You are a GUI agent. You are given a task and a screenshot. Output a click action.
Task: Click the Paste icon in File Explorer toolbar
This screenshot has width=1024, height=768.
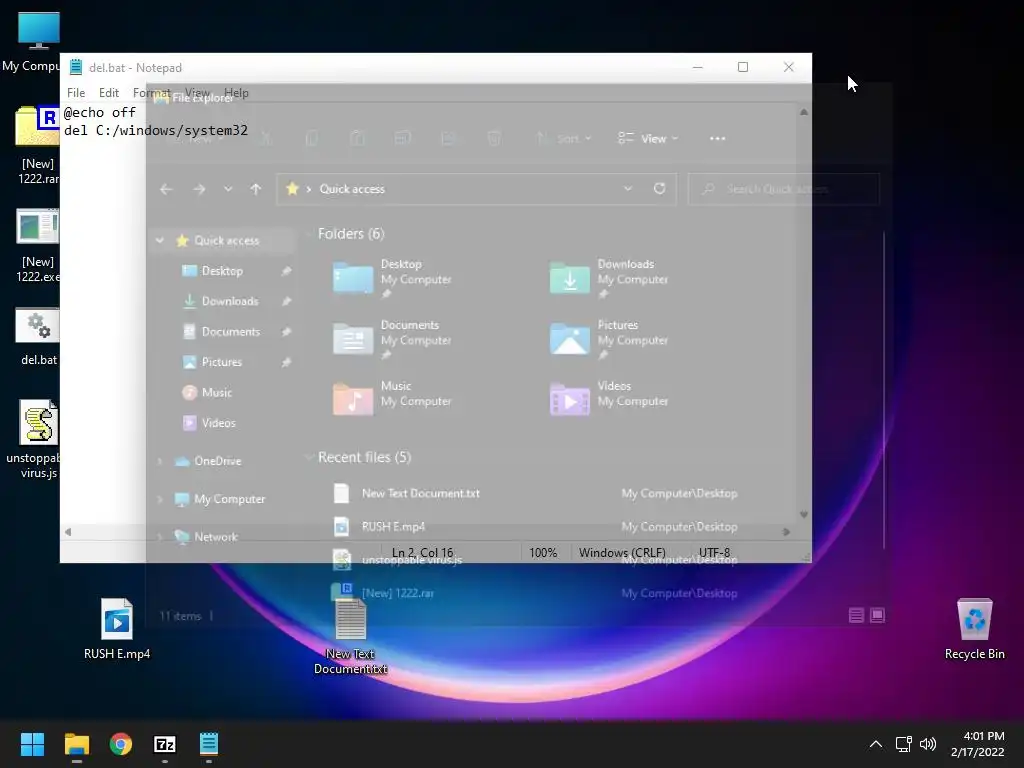click(x=357, y=138)
